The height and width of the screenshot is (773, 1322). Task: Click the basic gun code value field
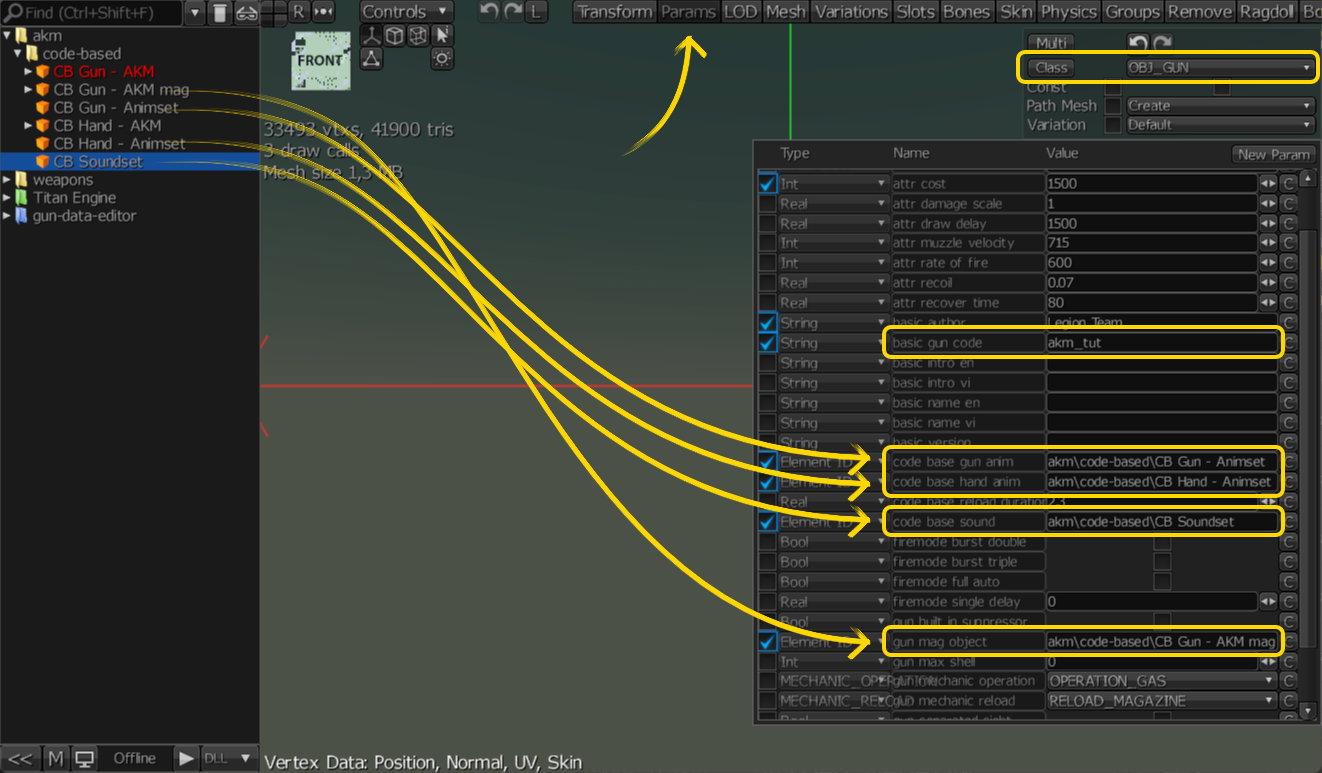[x=1162, y=343]
